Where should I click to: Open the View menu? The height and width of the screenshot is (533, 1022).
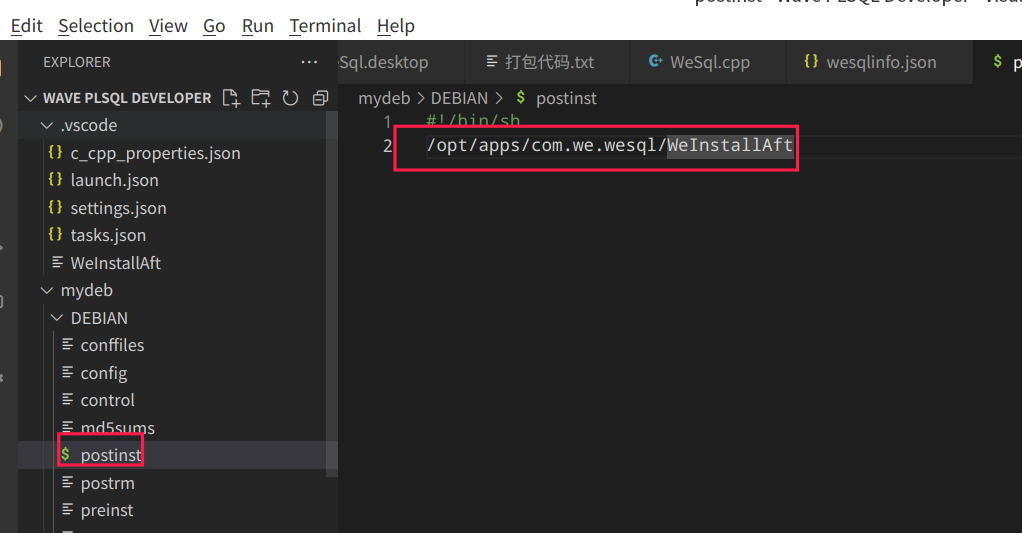click(x=168, y=26)
